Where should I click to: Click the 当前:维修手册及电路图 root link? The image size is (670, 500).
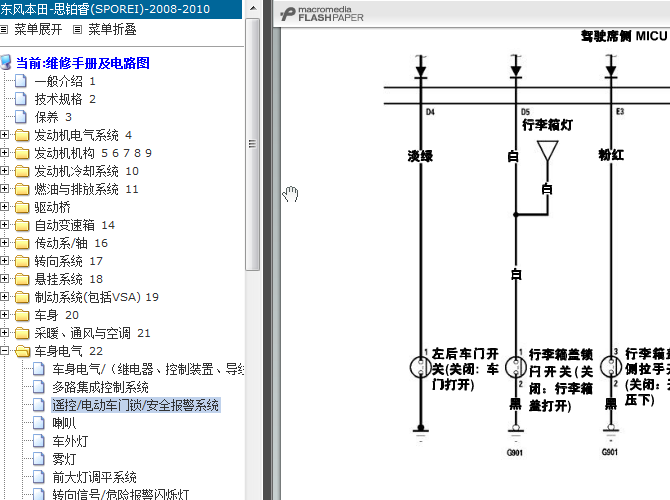point(83,63)
